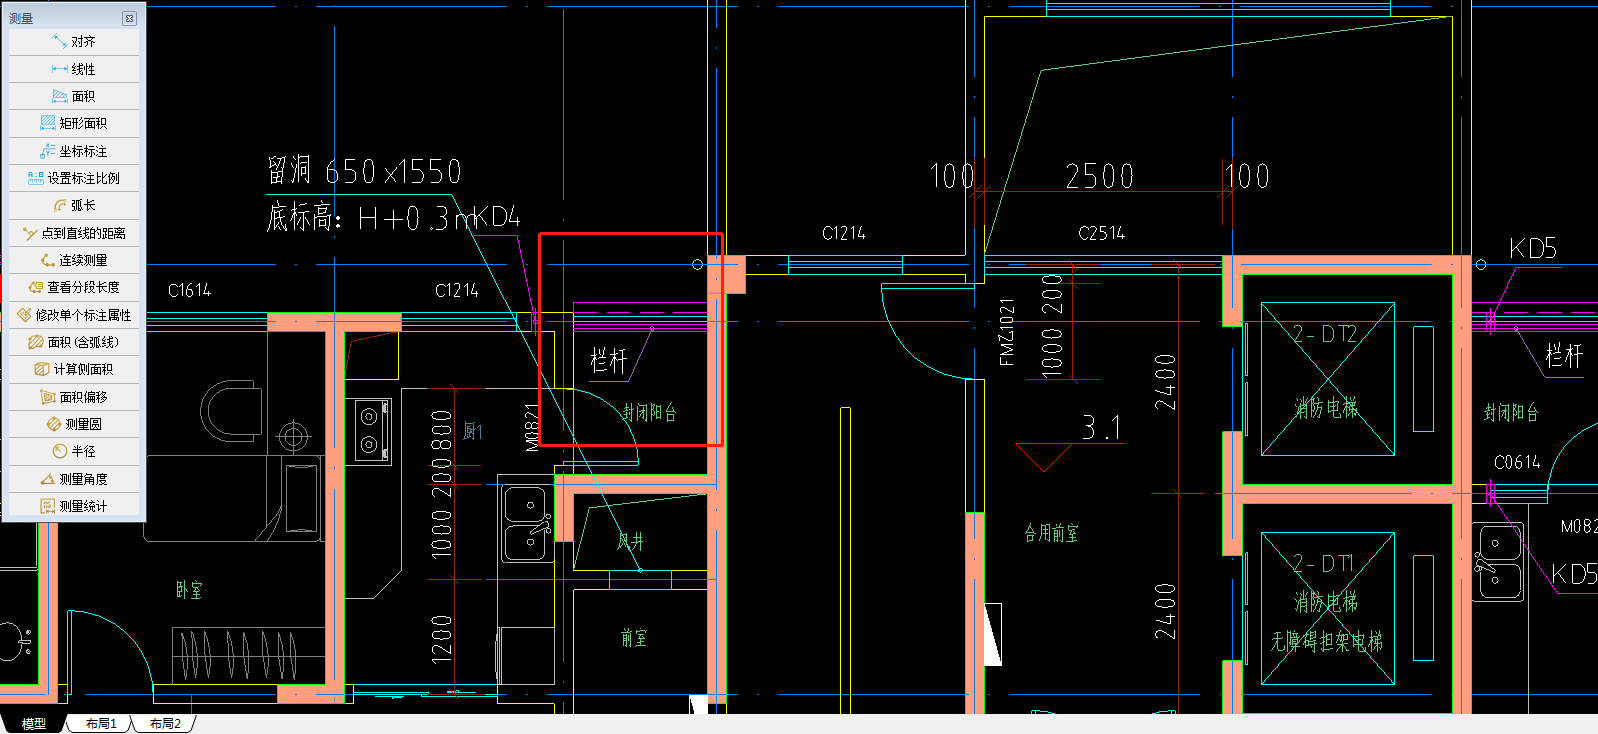Select the 测量圆 circle measurement tool

click(x=74, y=424)
